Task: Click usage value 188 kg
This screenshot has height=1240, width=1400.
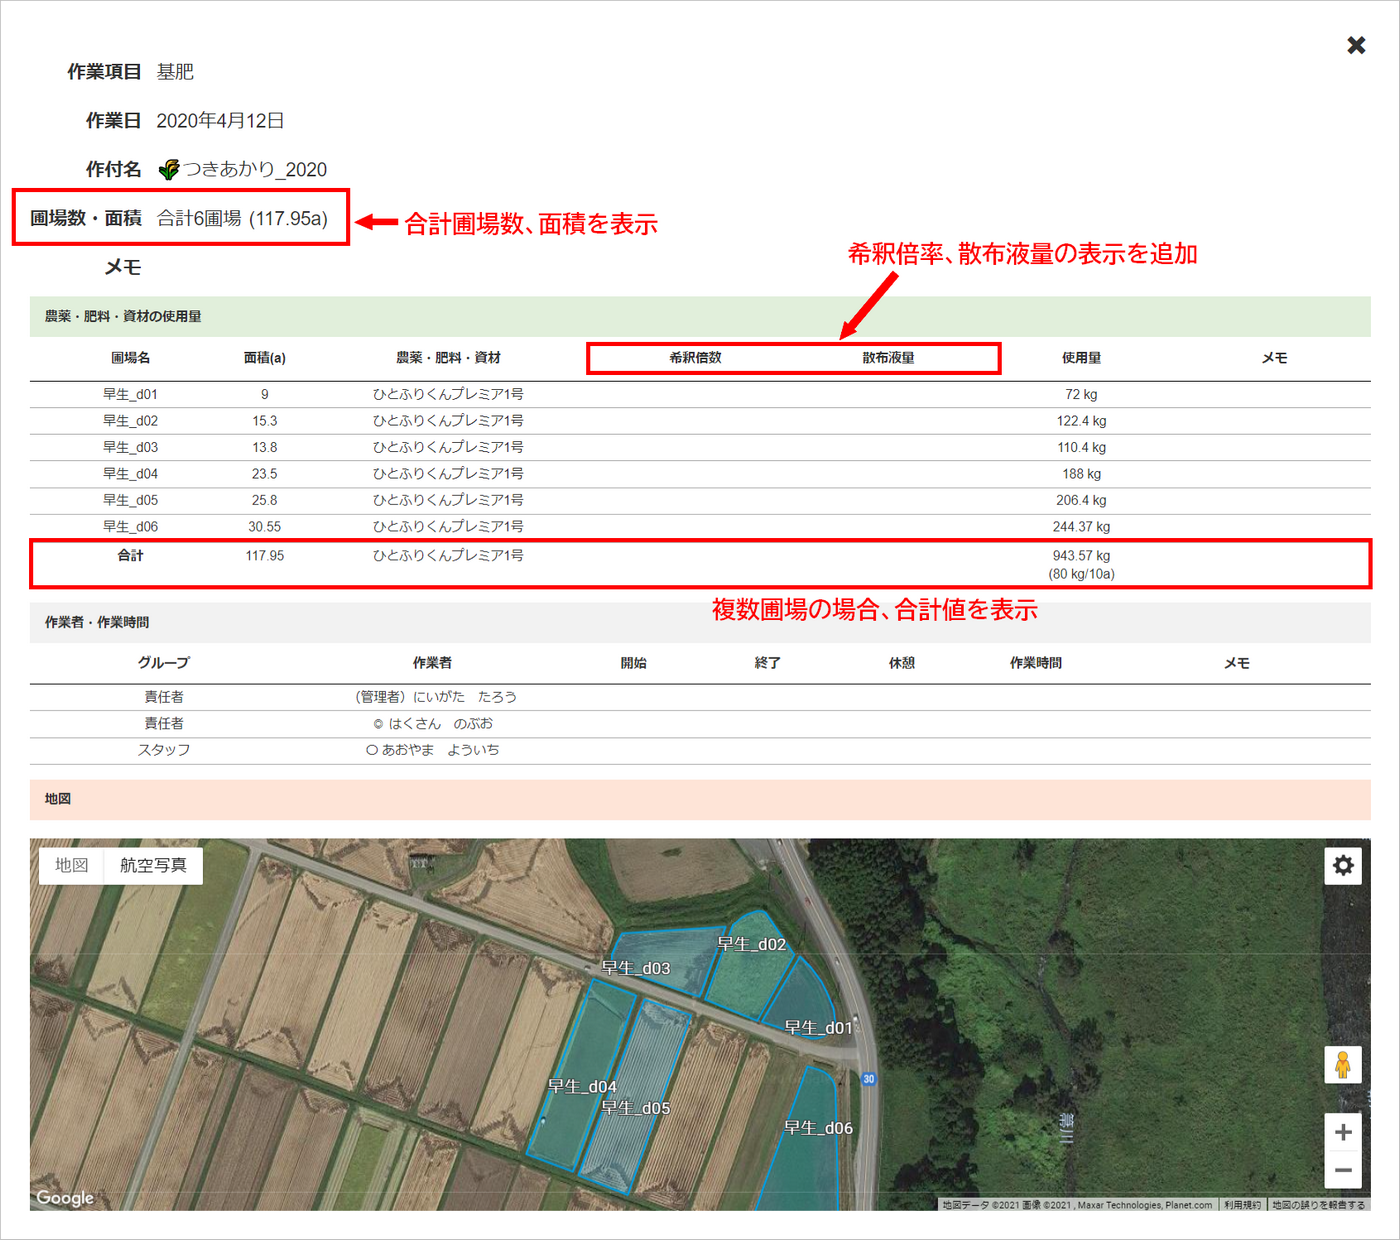Action: pos(1081,474)
